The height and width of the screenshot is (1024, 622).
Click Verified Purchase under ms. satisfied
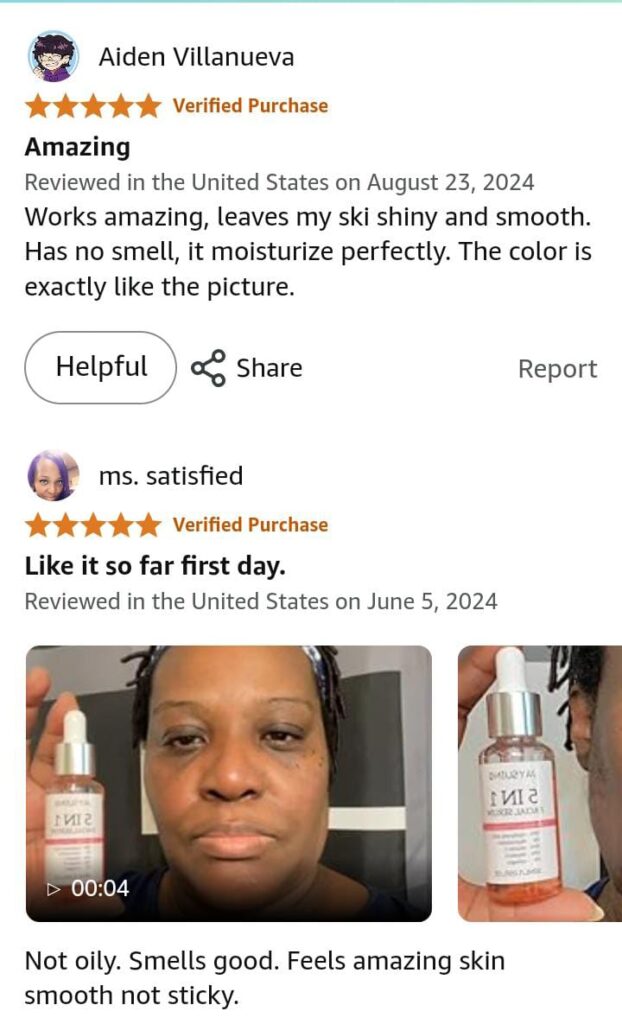[250, 525]
